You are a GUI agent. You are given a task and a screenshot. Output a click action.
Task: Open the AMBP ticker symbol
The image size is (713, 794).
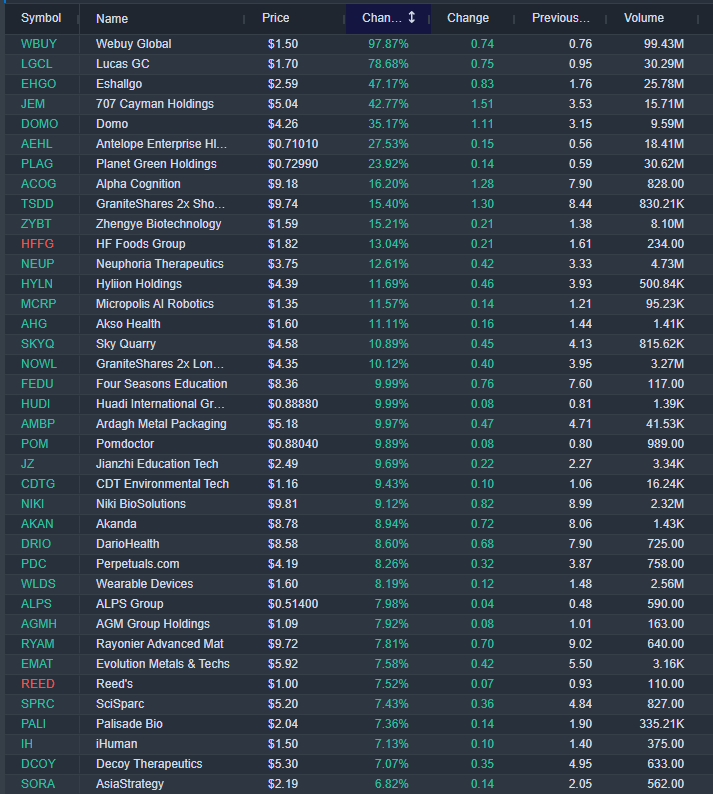click(x=38, y=424)
